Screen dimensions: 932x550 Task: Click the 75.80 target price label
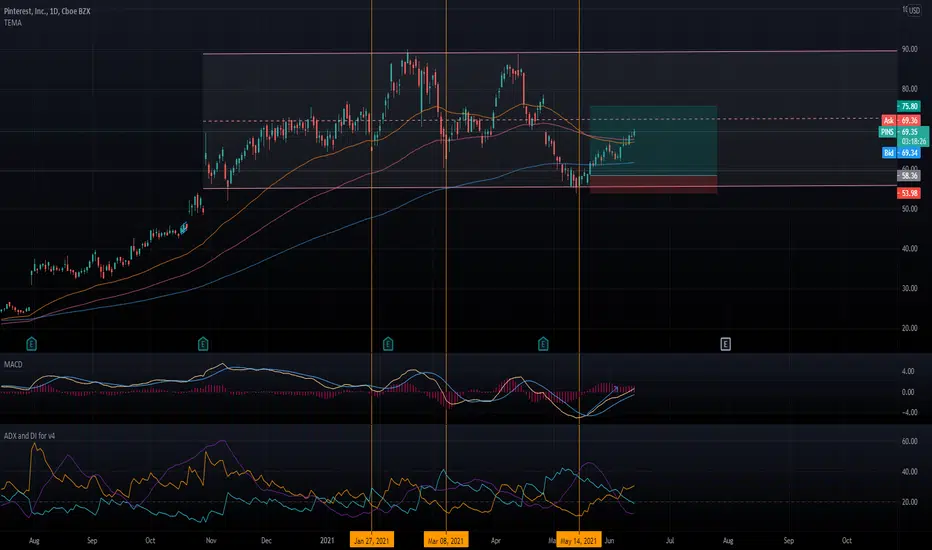(x=909, y=106)
